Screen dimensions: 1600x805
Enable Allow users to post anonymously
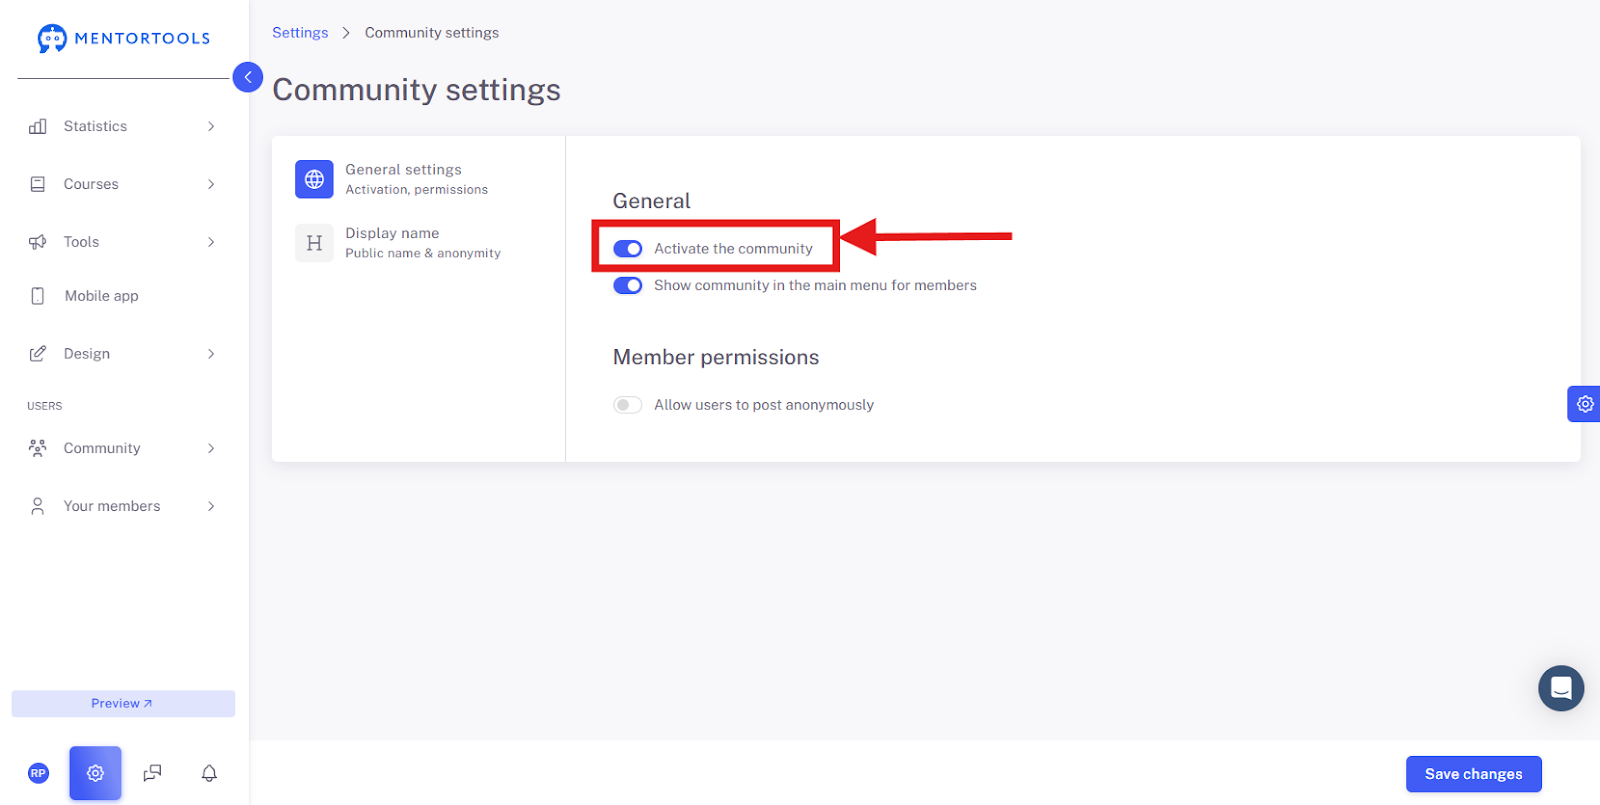(628, 405)
